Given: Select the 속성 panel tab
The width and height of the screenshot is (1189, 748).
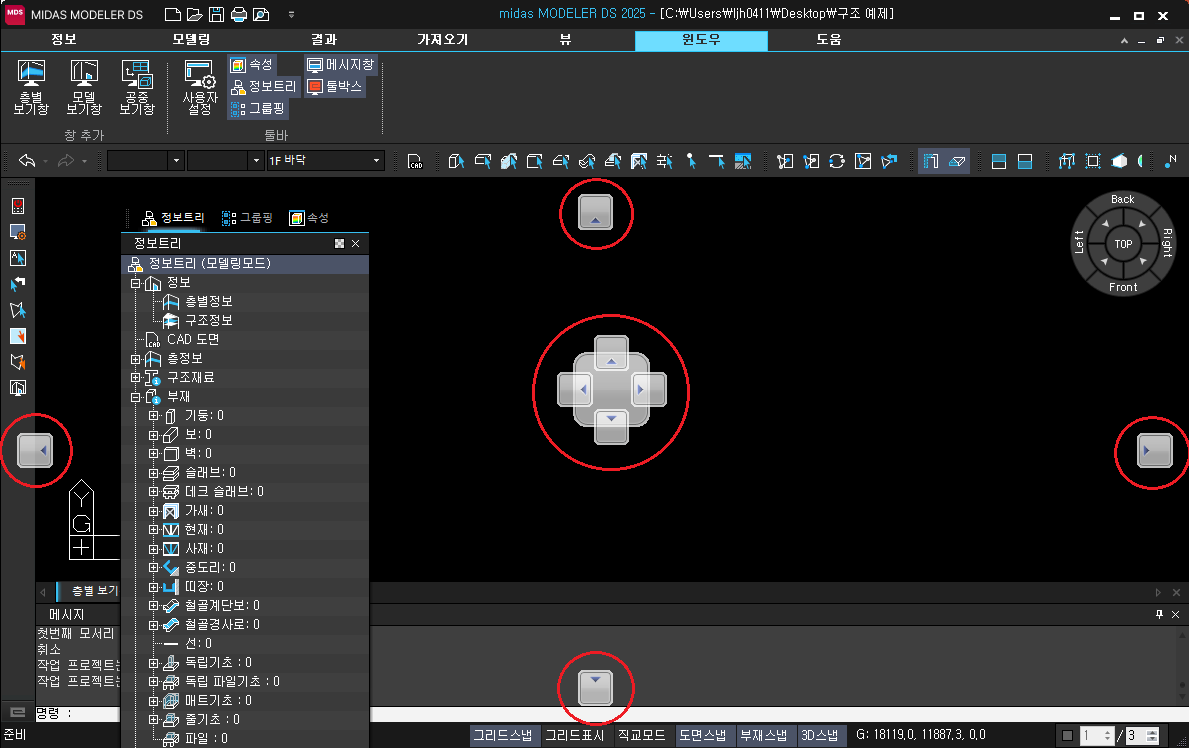Looking at the screenshot, I should pos(309,218).
